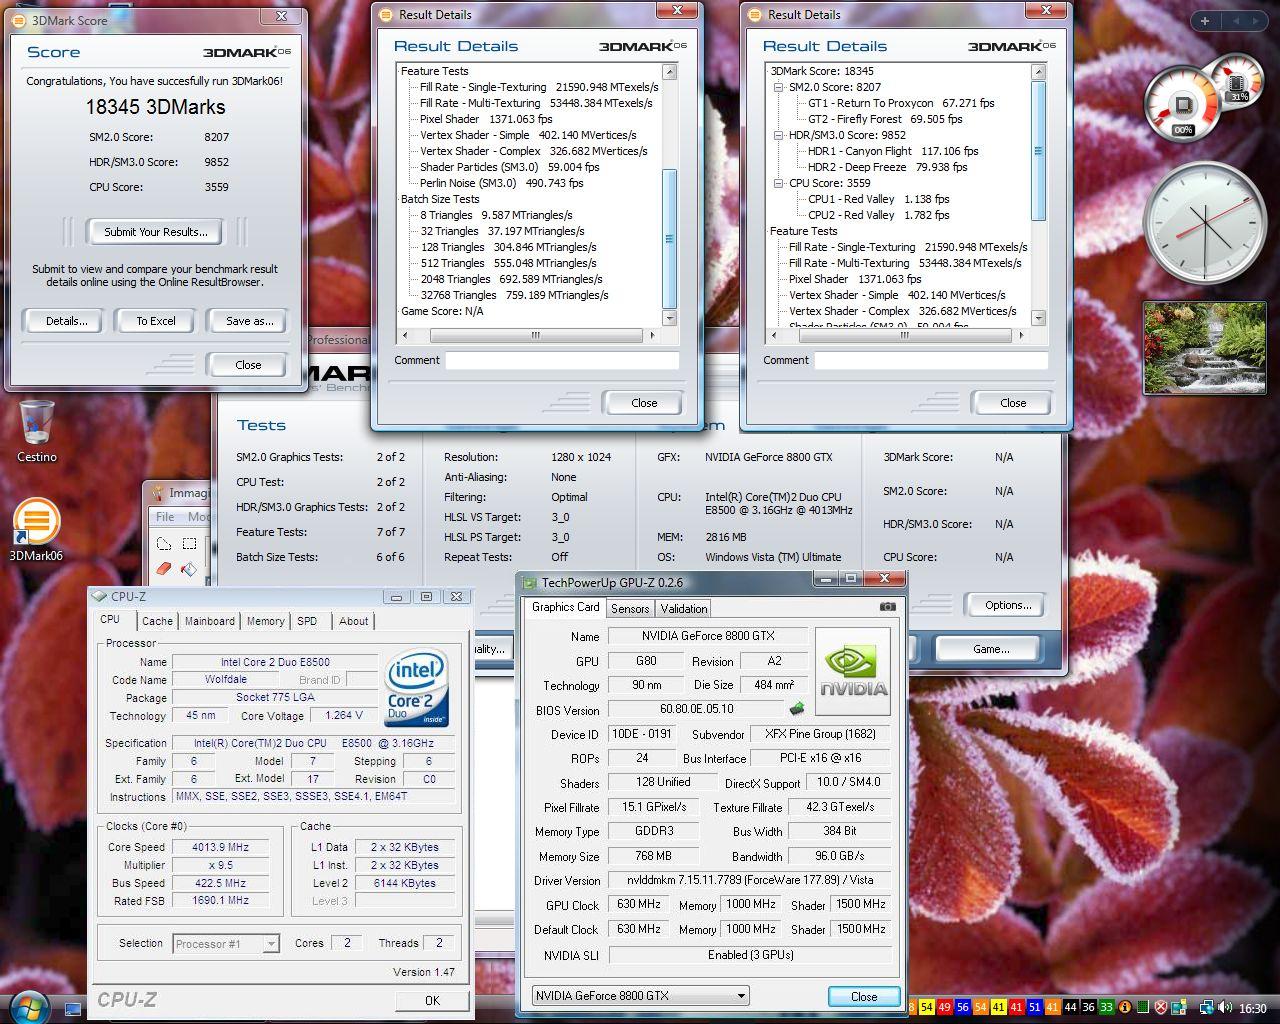The height and width of the screenshot is (1024, 1280).
Task: Open the 3DMark06 desktop shortcut
Action: (36, 530)
